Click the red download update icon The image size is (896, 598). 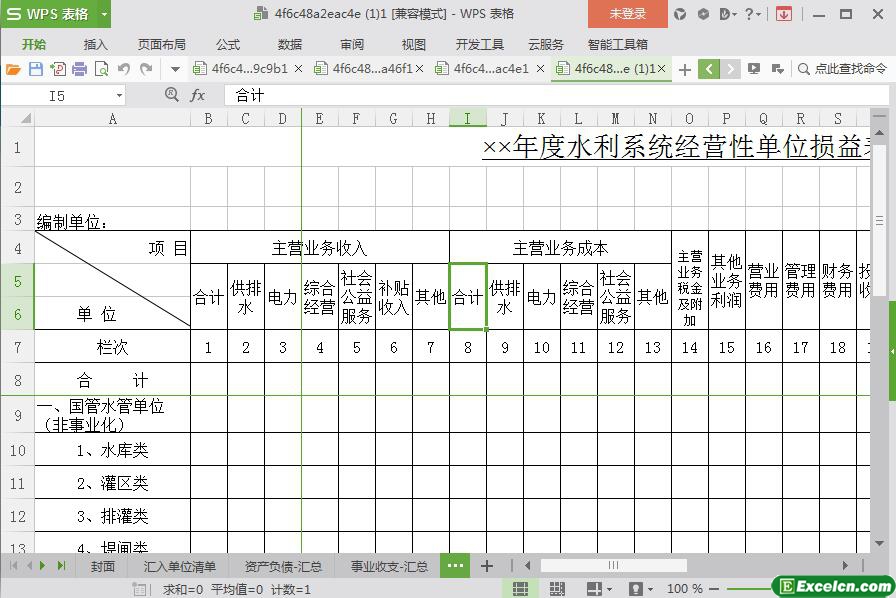783,14
